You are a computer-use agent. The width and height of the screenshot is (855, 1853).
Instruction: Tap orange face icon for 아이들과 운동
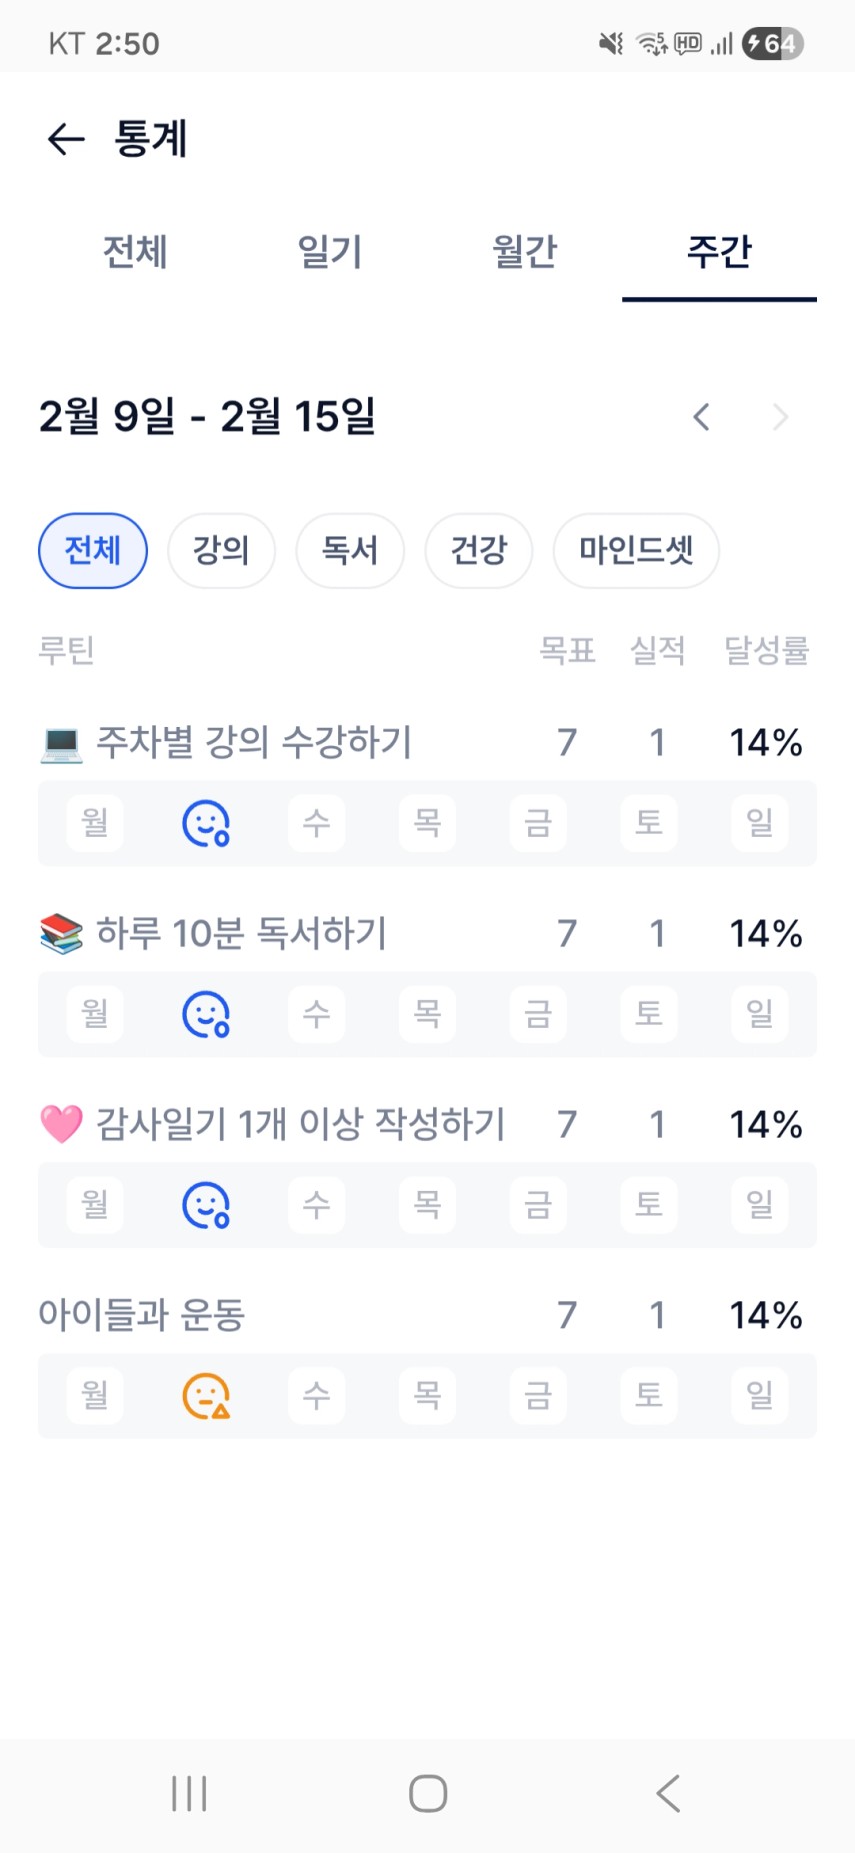click(x=206, y=1396)
